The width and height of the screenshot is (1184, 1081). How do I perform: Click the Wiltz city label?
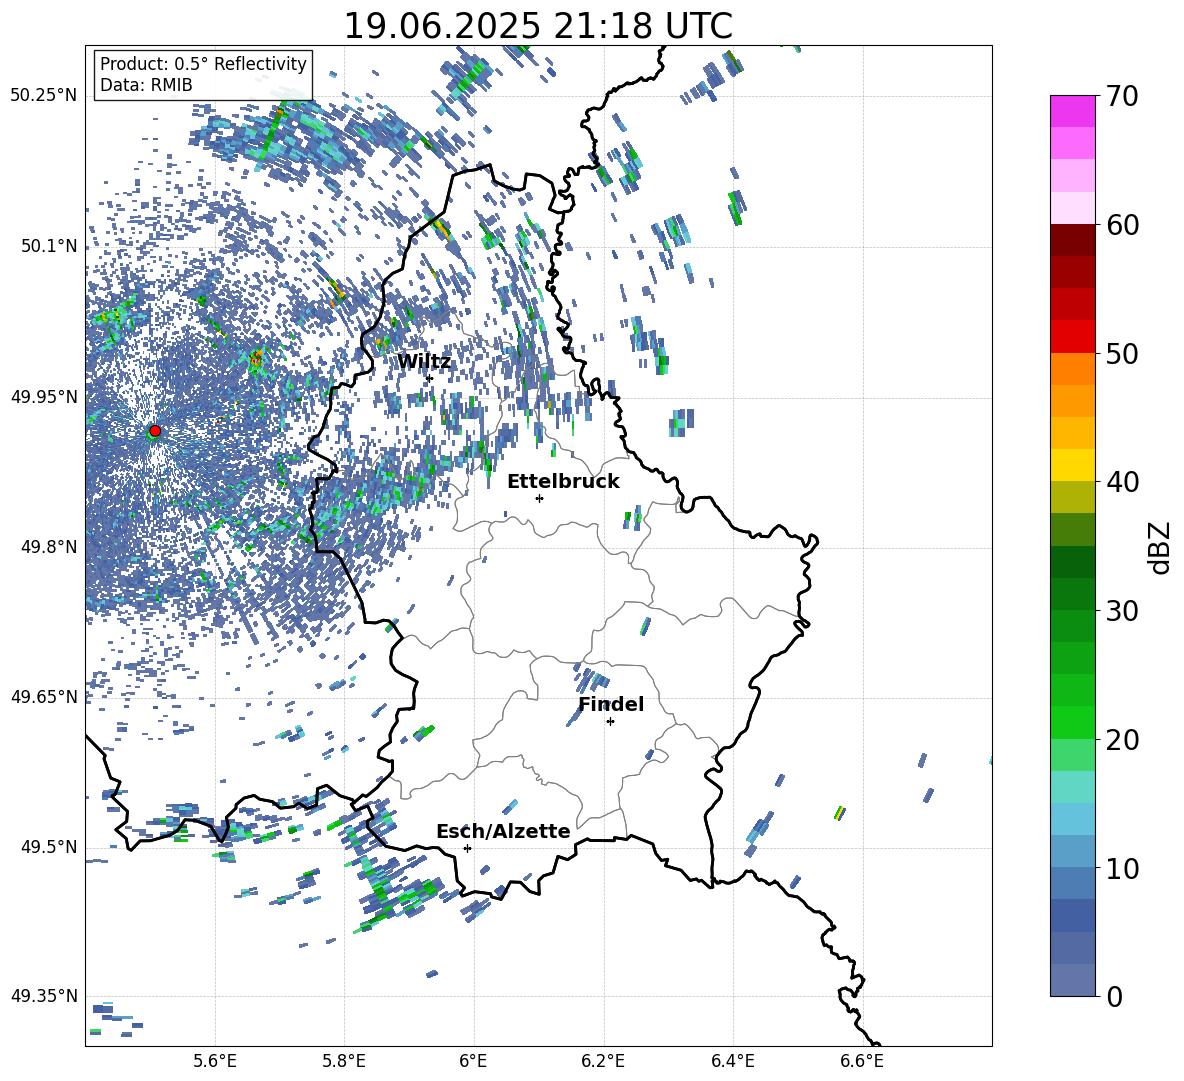tap(424, 362)
